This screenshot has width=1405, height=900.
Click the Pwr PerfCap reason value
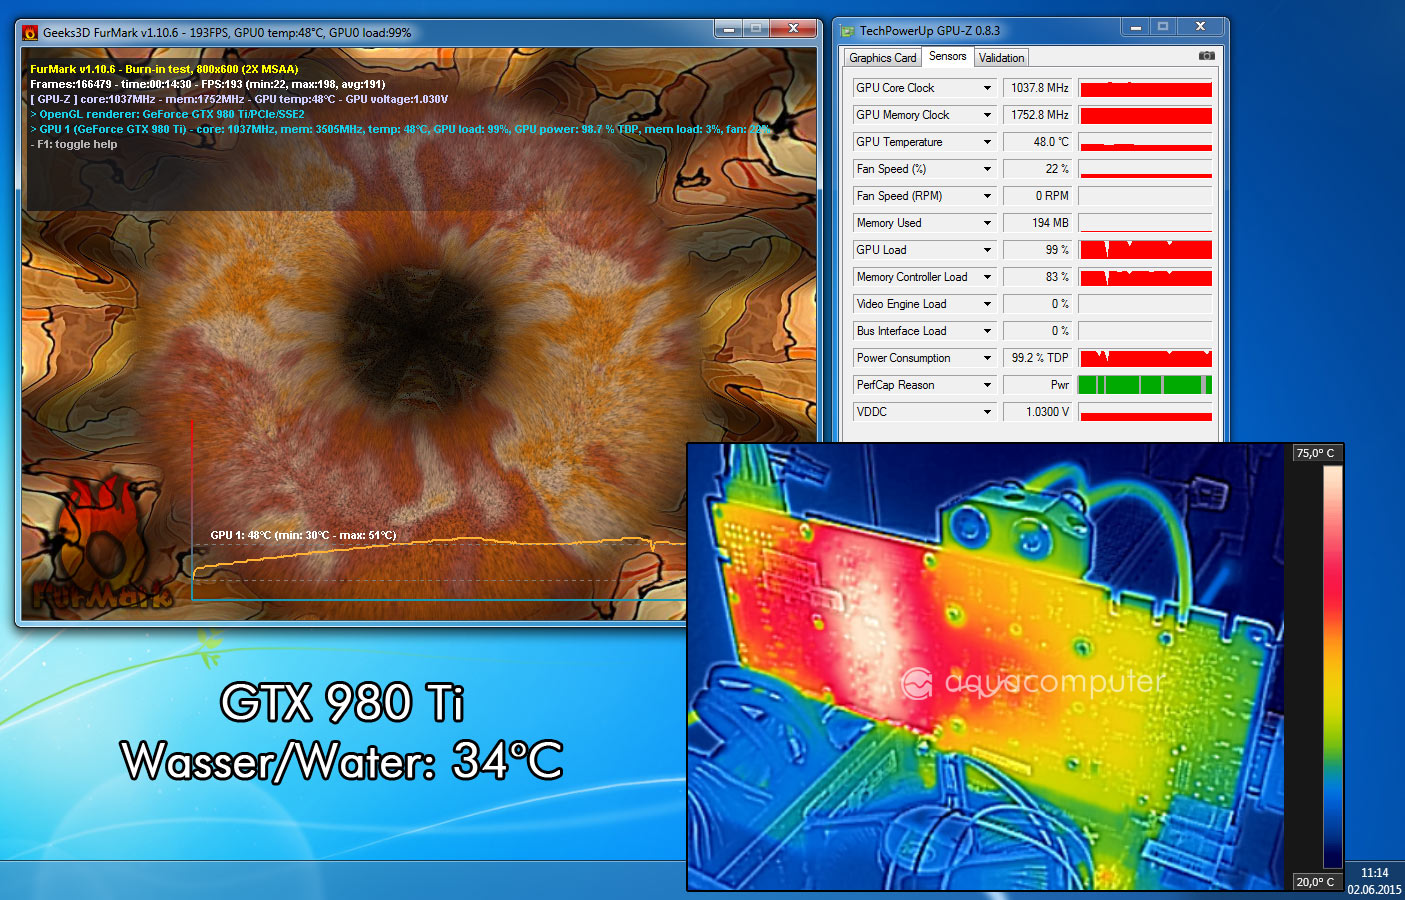click(1038, 385)
